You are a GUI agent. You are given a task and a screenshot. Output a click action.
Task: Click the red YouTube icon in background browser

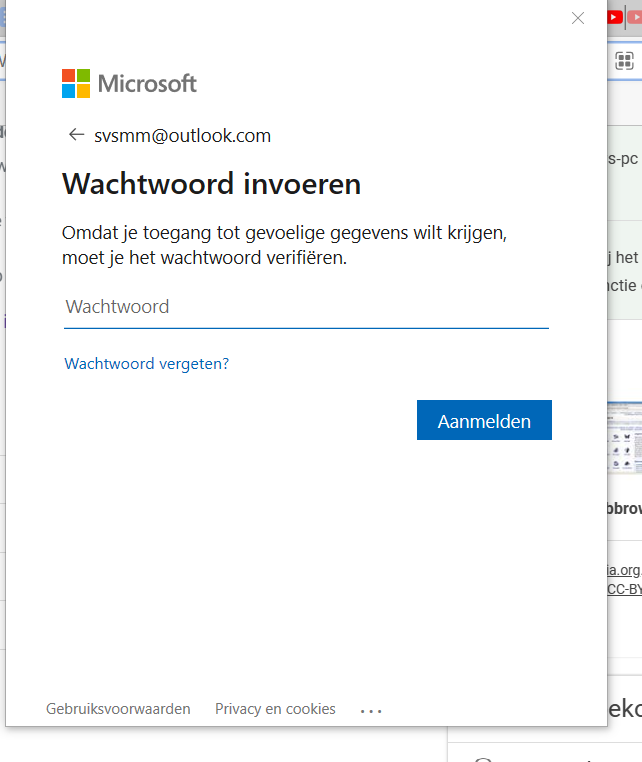[614, 17]
